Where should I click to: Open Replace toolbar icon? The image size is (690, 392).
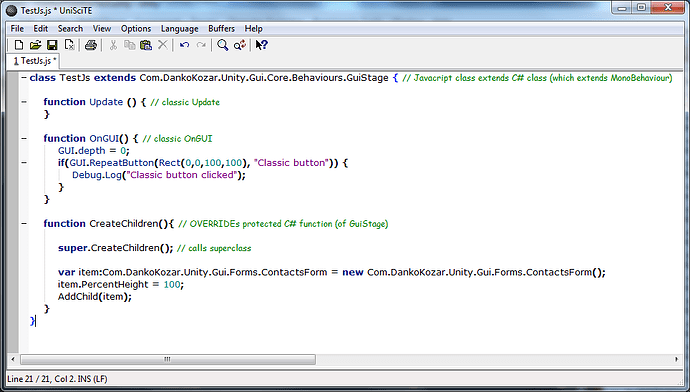tap(240, 45)
